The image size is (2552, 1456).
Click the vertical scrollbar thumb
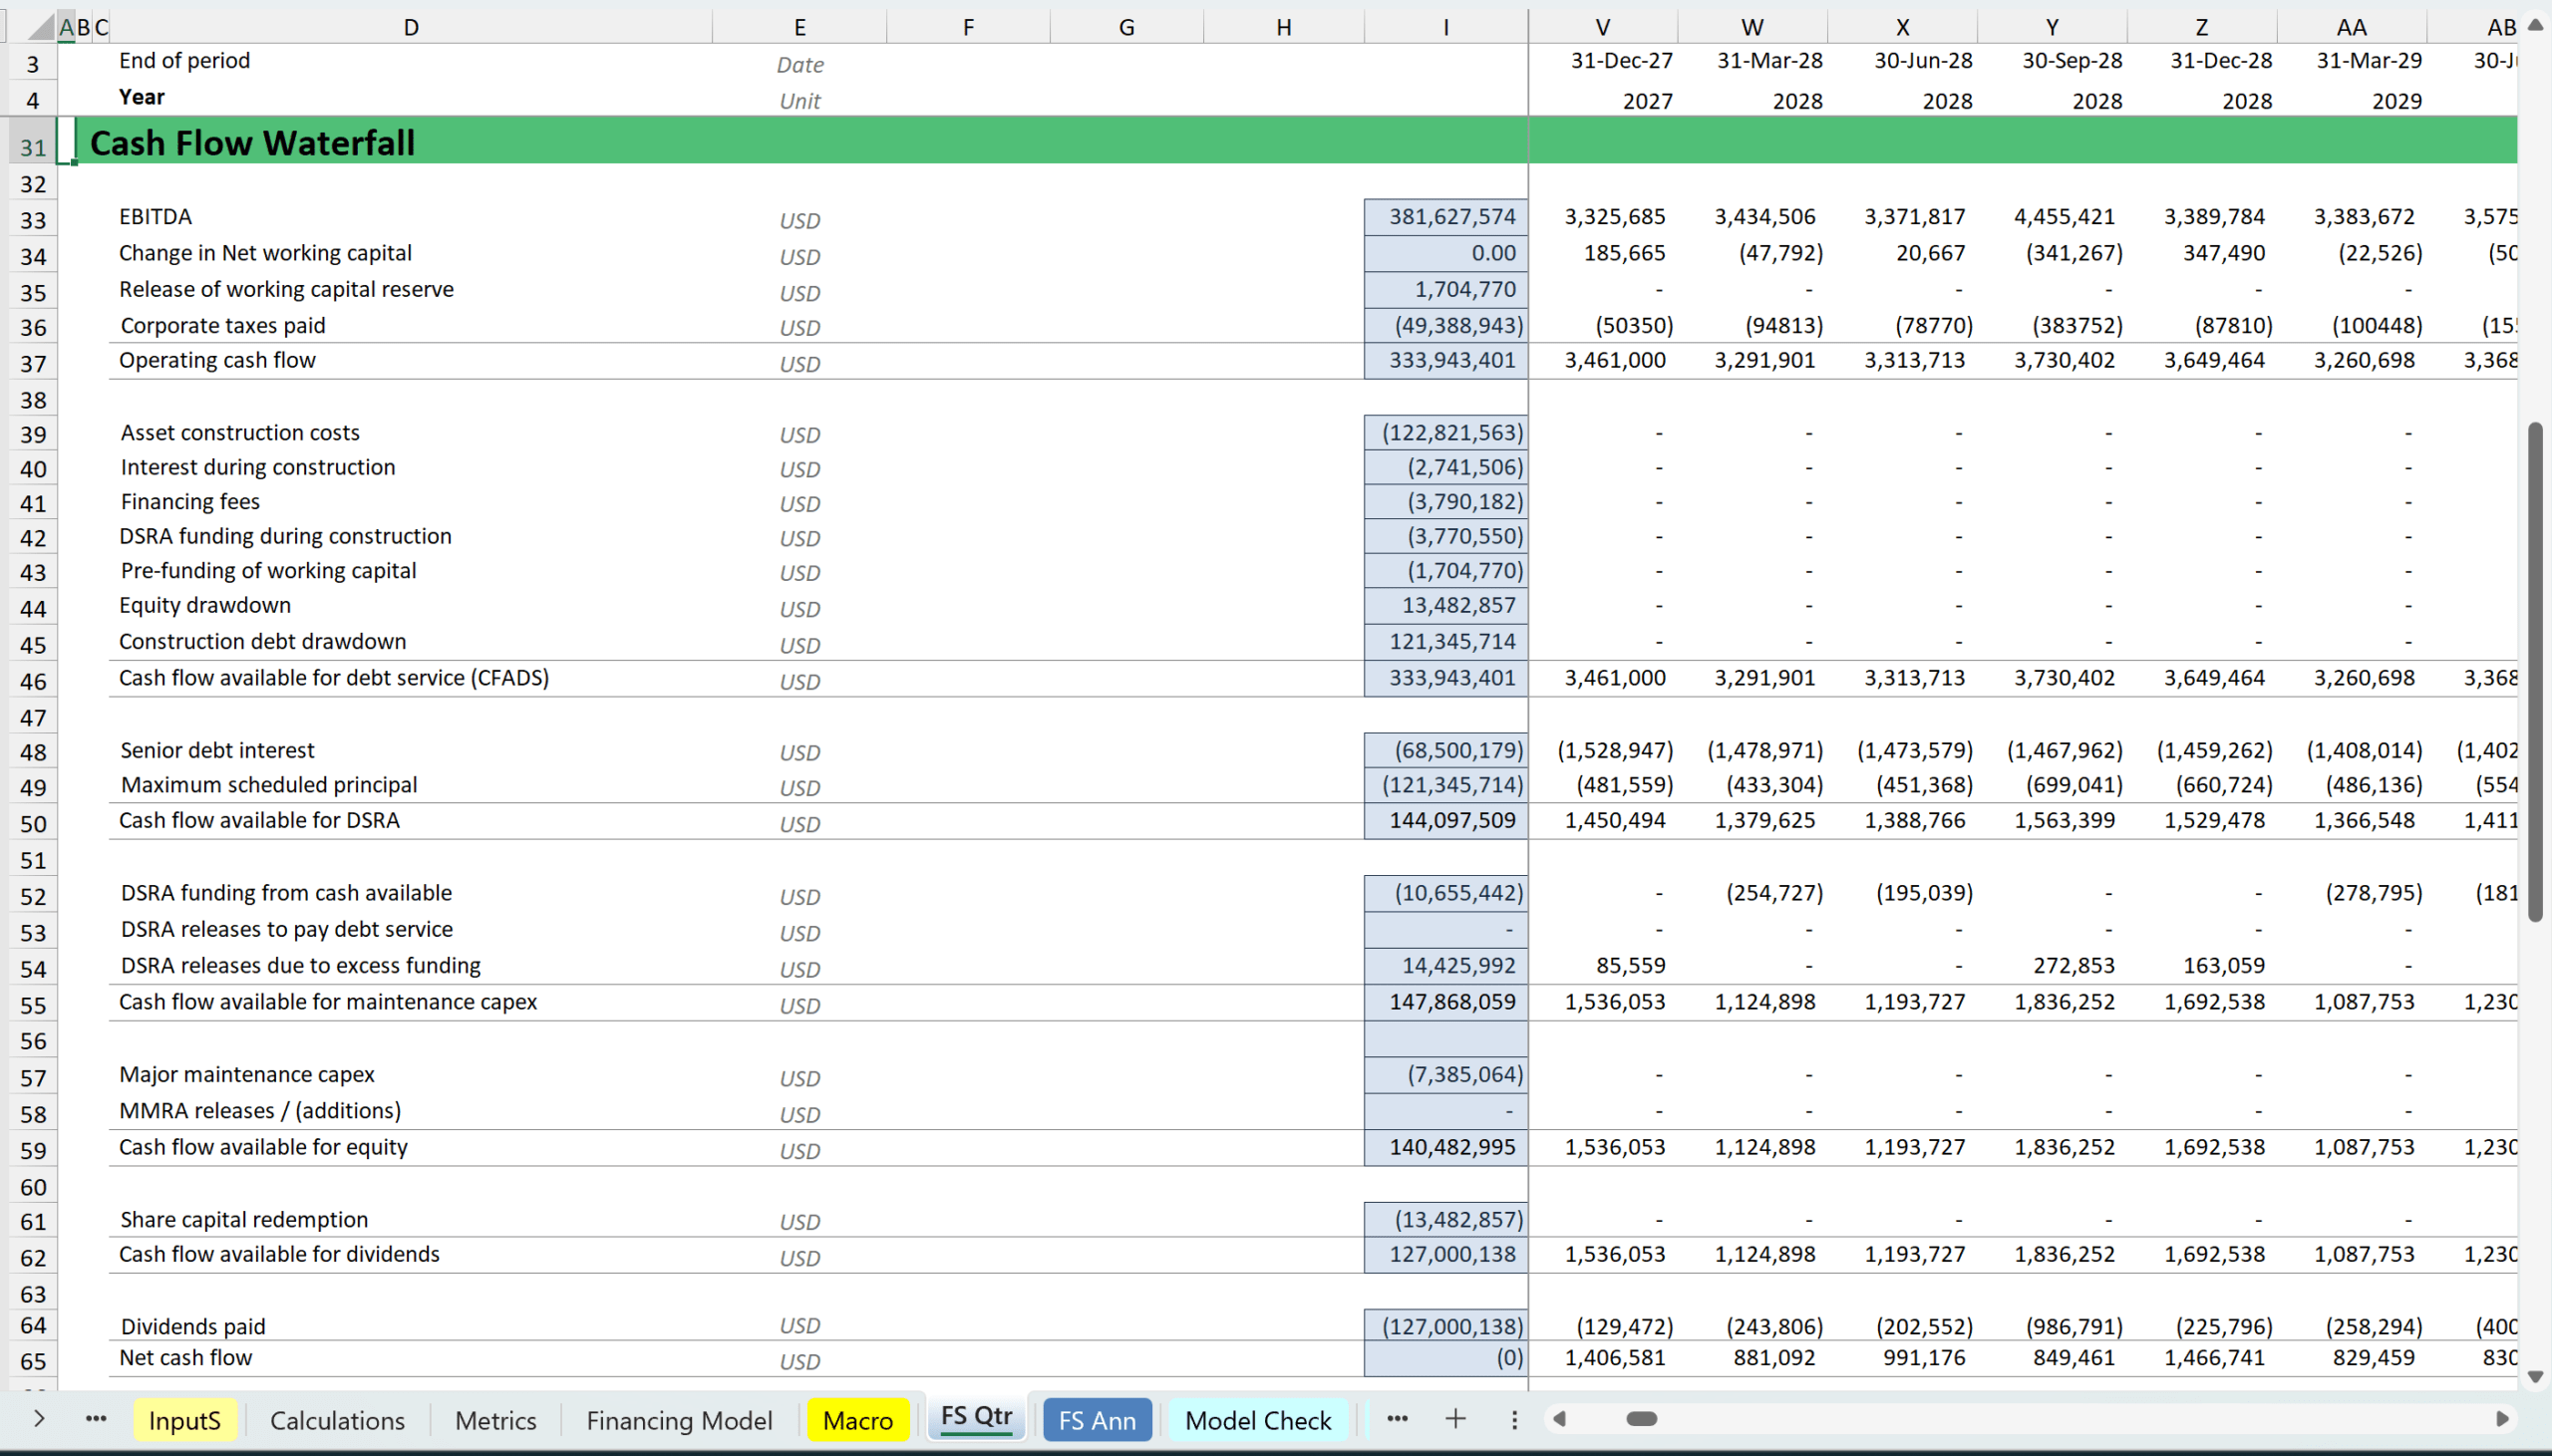click(2535, 670)
